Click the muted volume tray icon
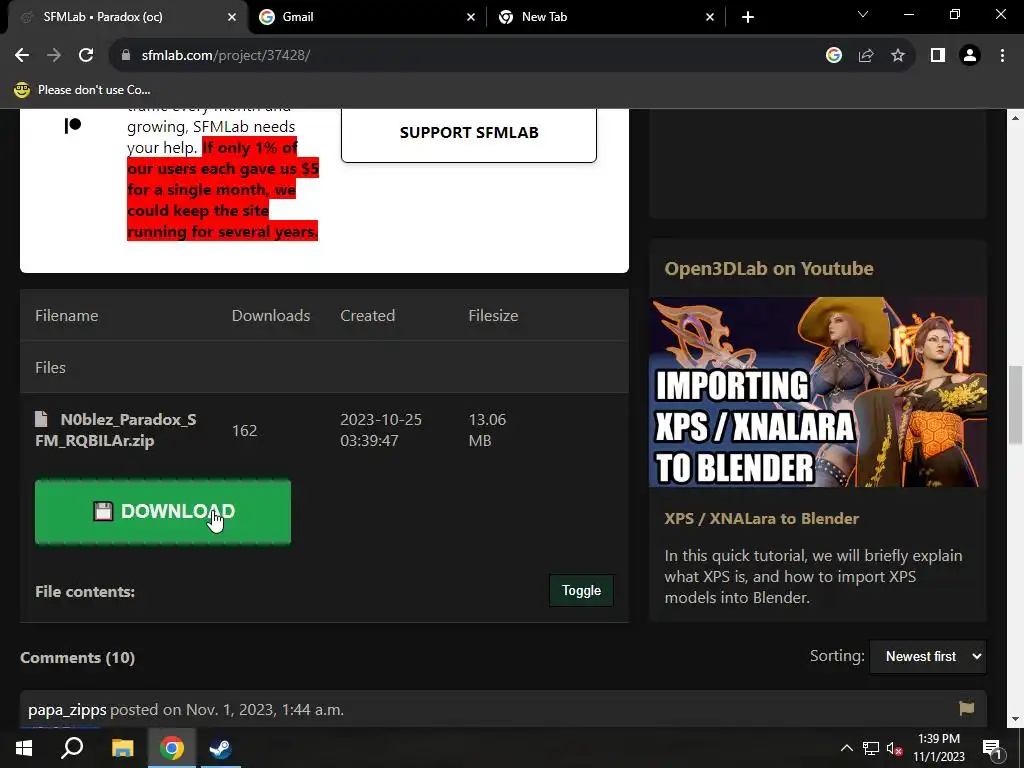 895,748
